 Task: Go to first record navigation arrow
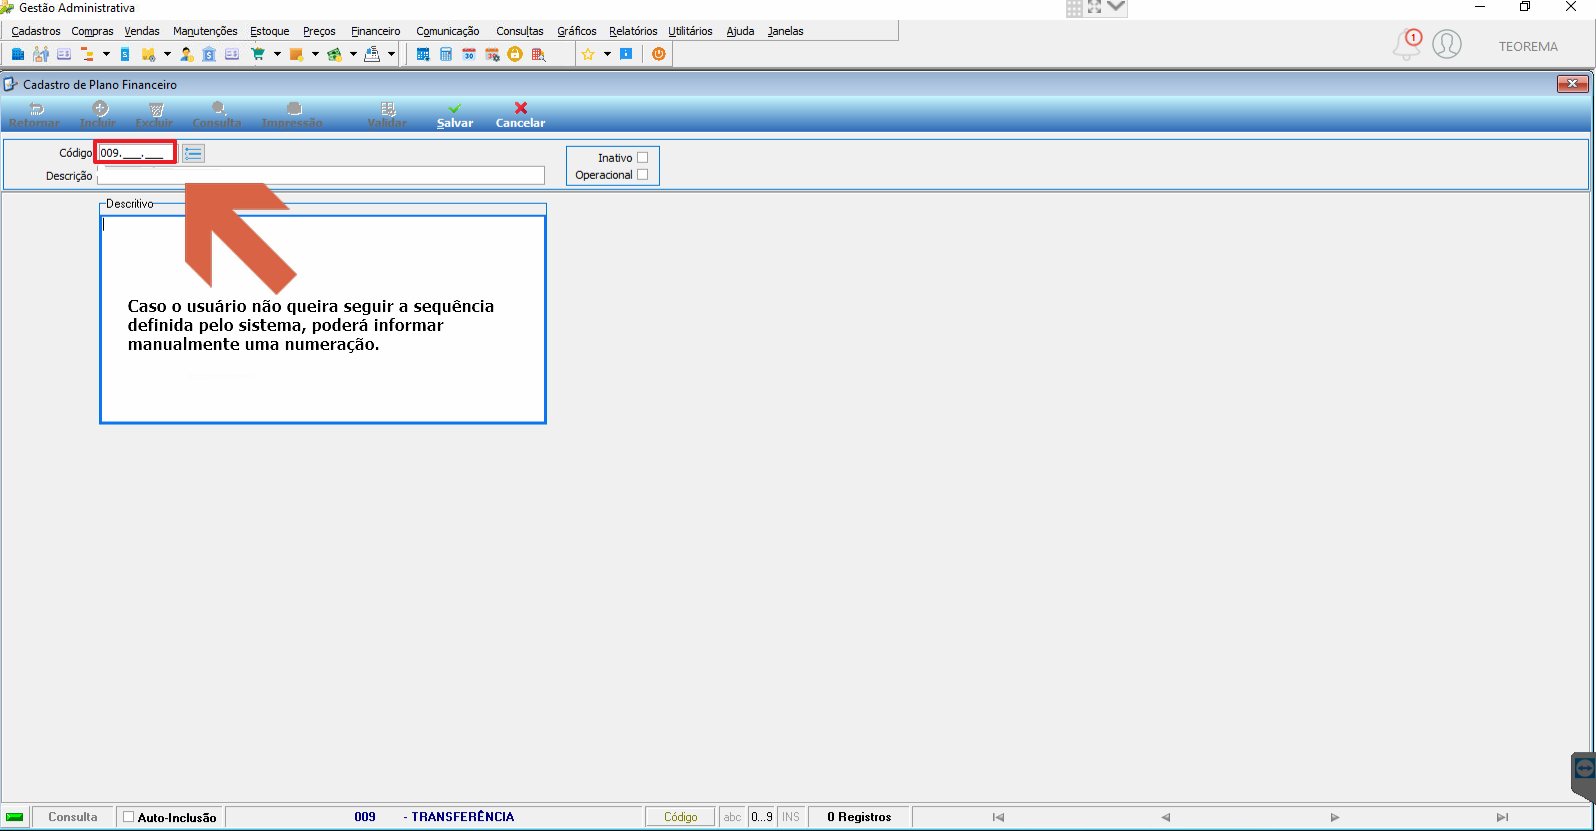[998, 817]
